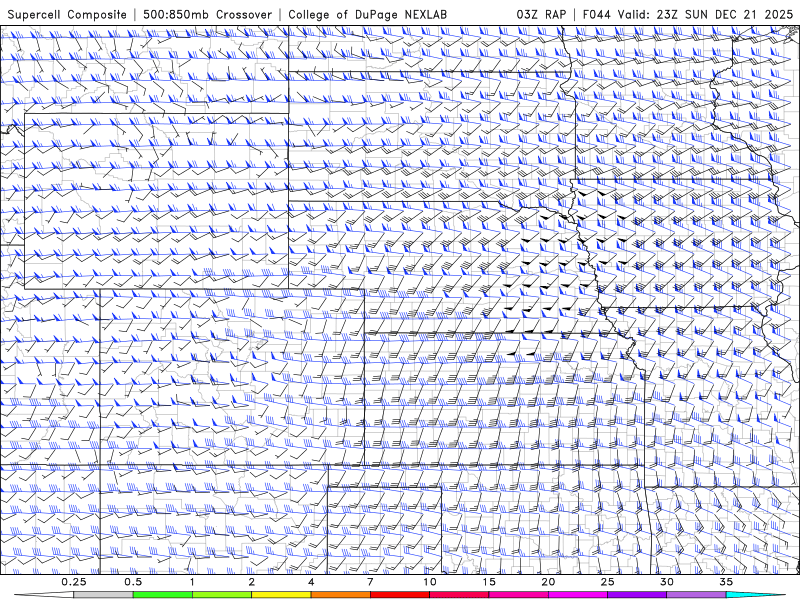Select the yellow-green color bar segment
Screen dimensions: 800x600
click(222, 595)
